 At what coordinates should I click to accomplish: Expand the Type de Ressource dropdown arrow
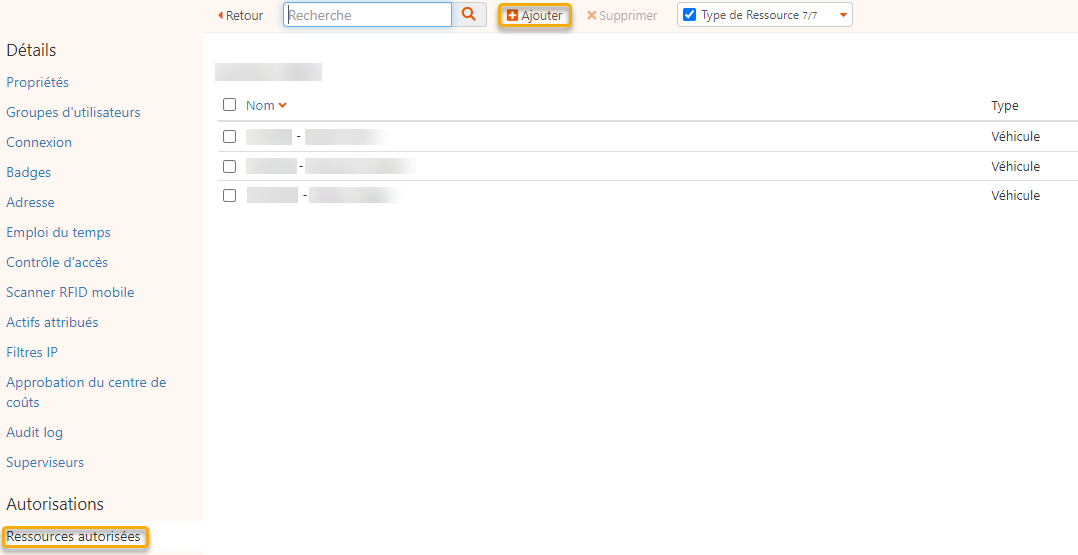point(843,15)
